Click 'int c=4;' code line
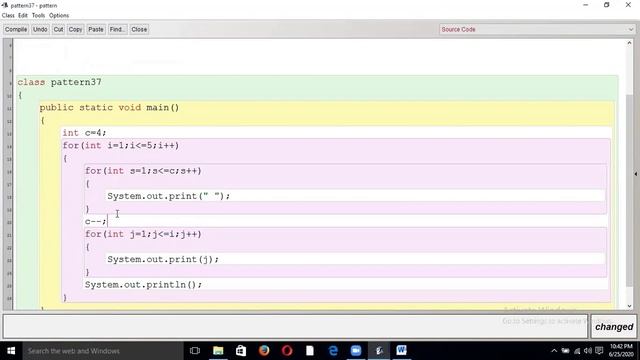Screen dimensions: 640x360 84,133
